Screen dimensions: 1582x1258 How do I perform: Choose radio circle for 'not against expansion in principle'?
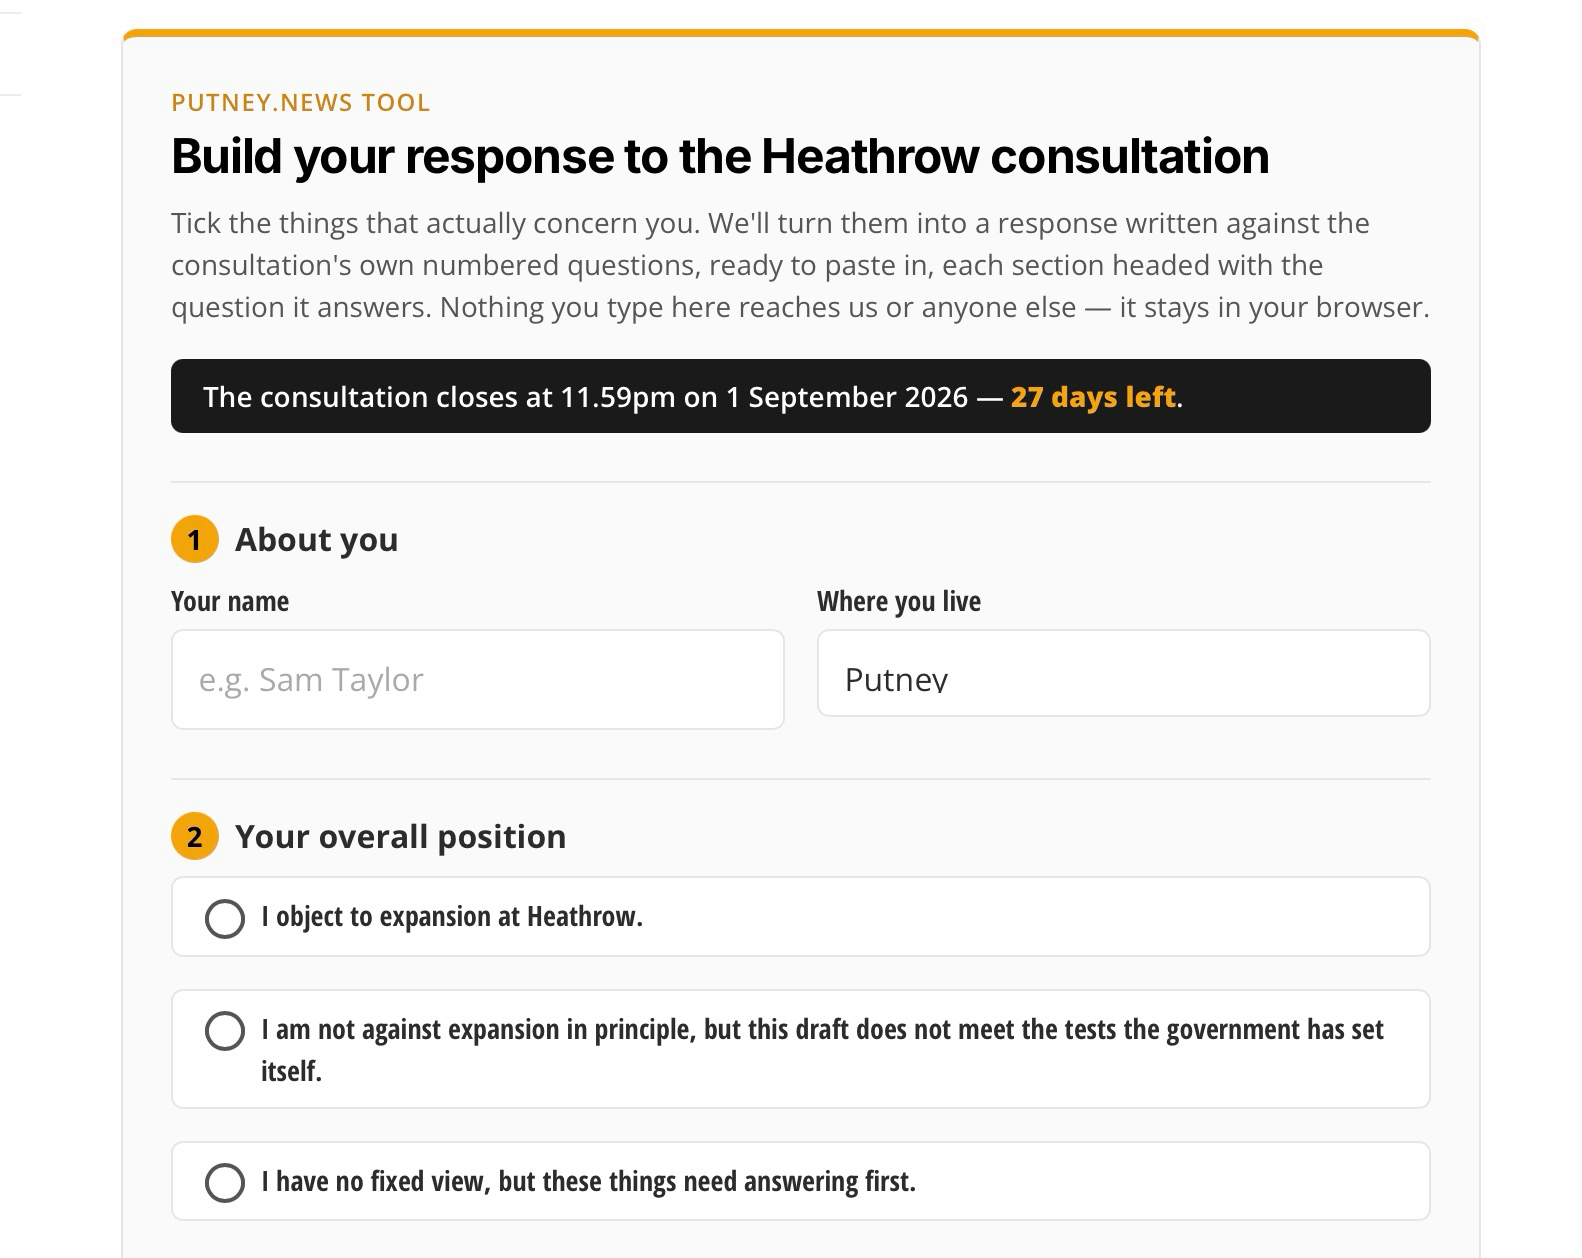click(225, 1031)
